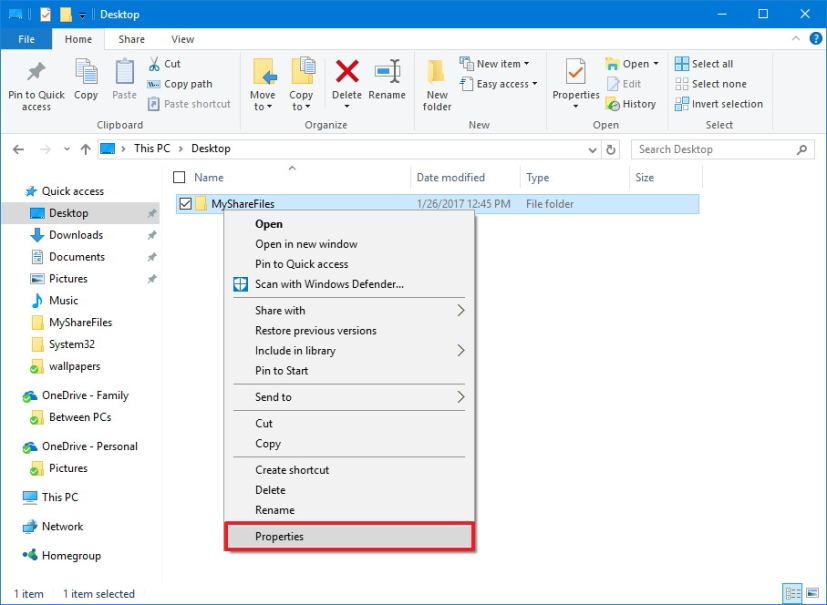Click the Refresh icon in the address bar

(x=610, y=149)
